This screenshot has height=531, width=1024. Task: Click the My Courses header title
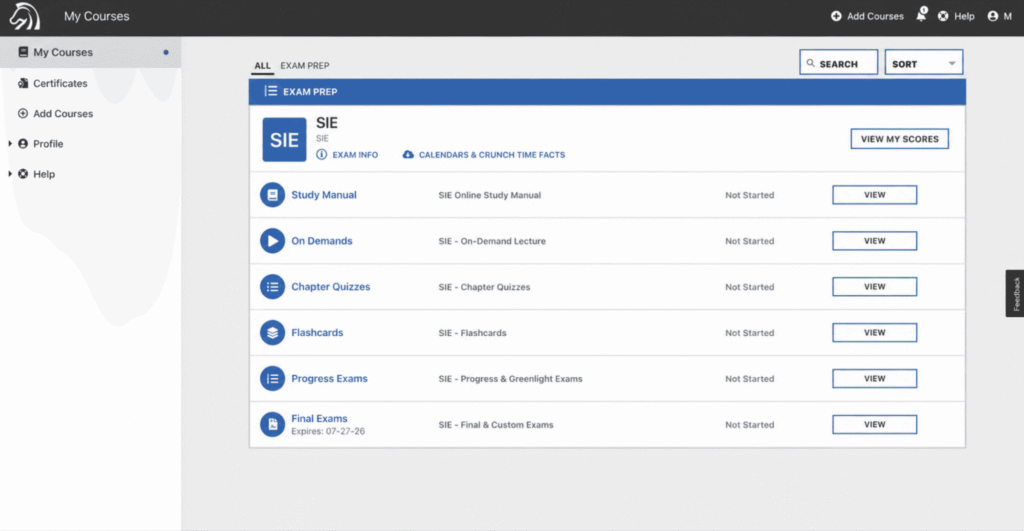coord(97,16)
